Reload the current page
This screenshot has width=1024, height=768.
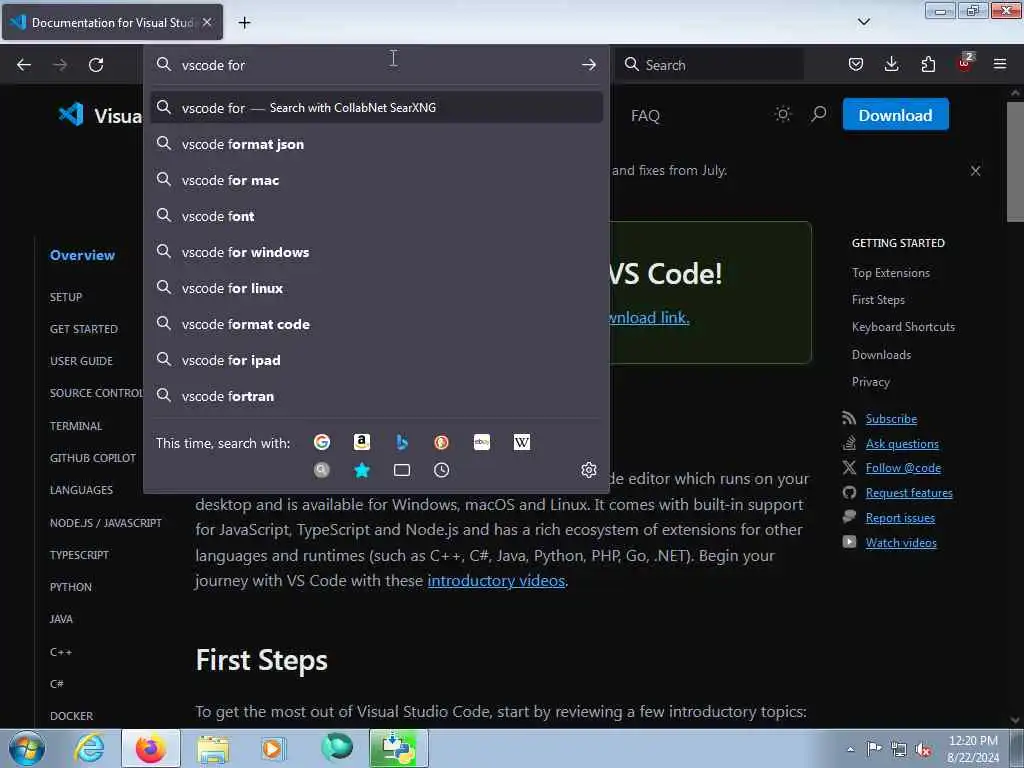pos(96,65)
